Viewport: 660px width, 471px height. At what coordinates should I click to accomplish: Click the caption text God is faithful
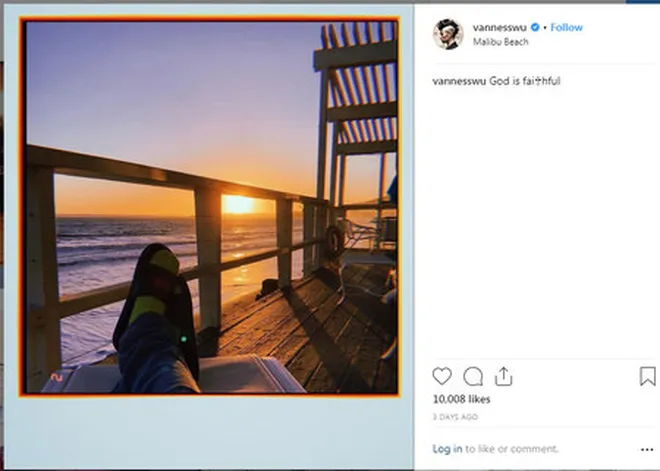point(524,81)
